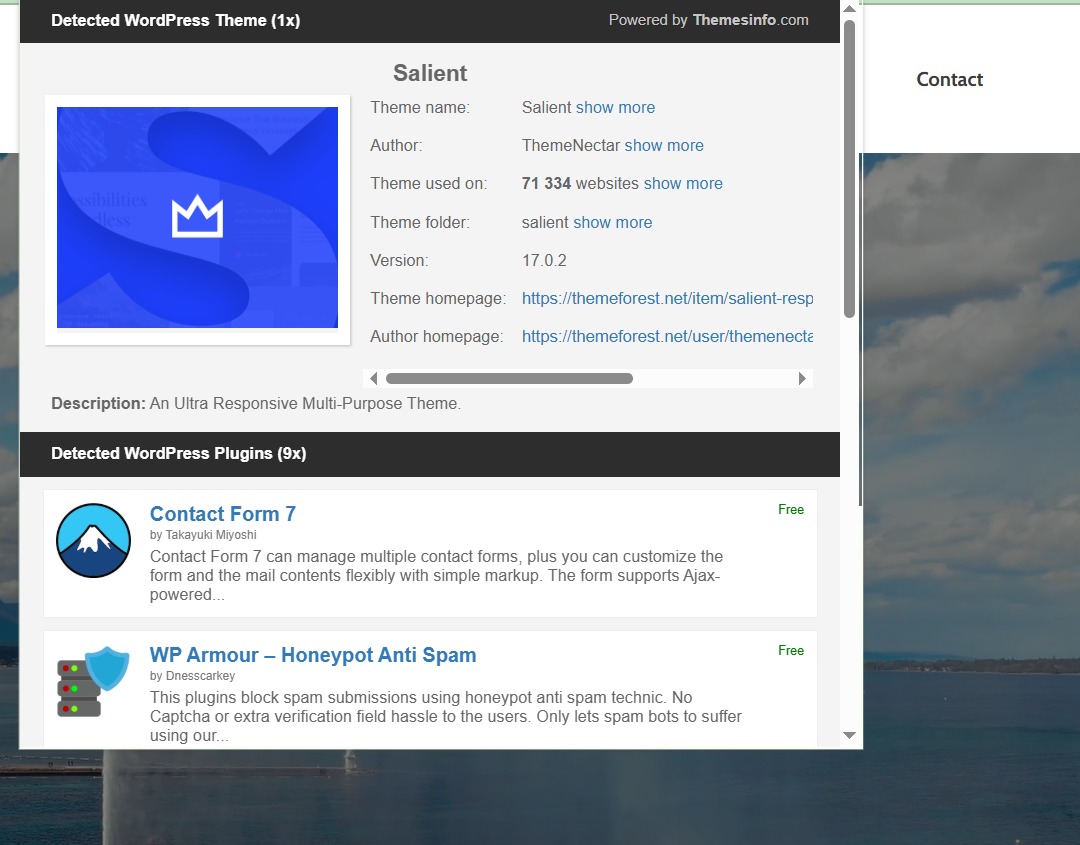
Task: Click the Salient theme heading
Action: click(x=430, y=73)
